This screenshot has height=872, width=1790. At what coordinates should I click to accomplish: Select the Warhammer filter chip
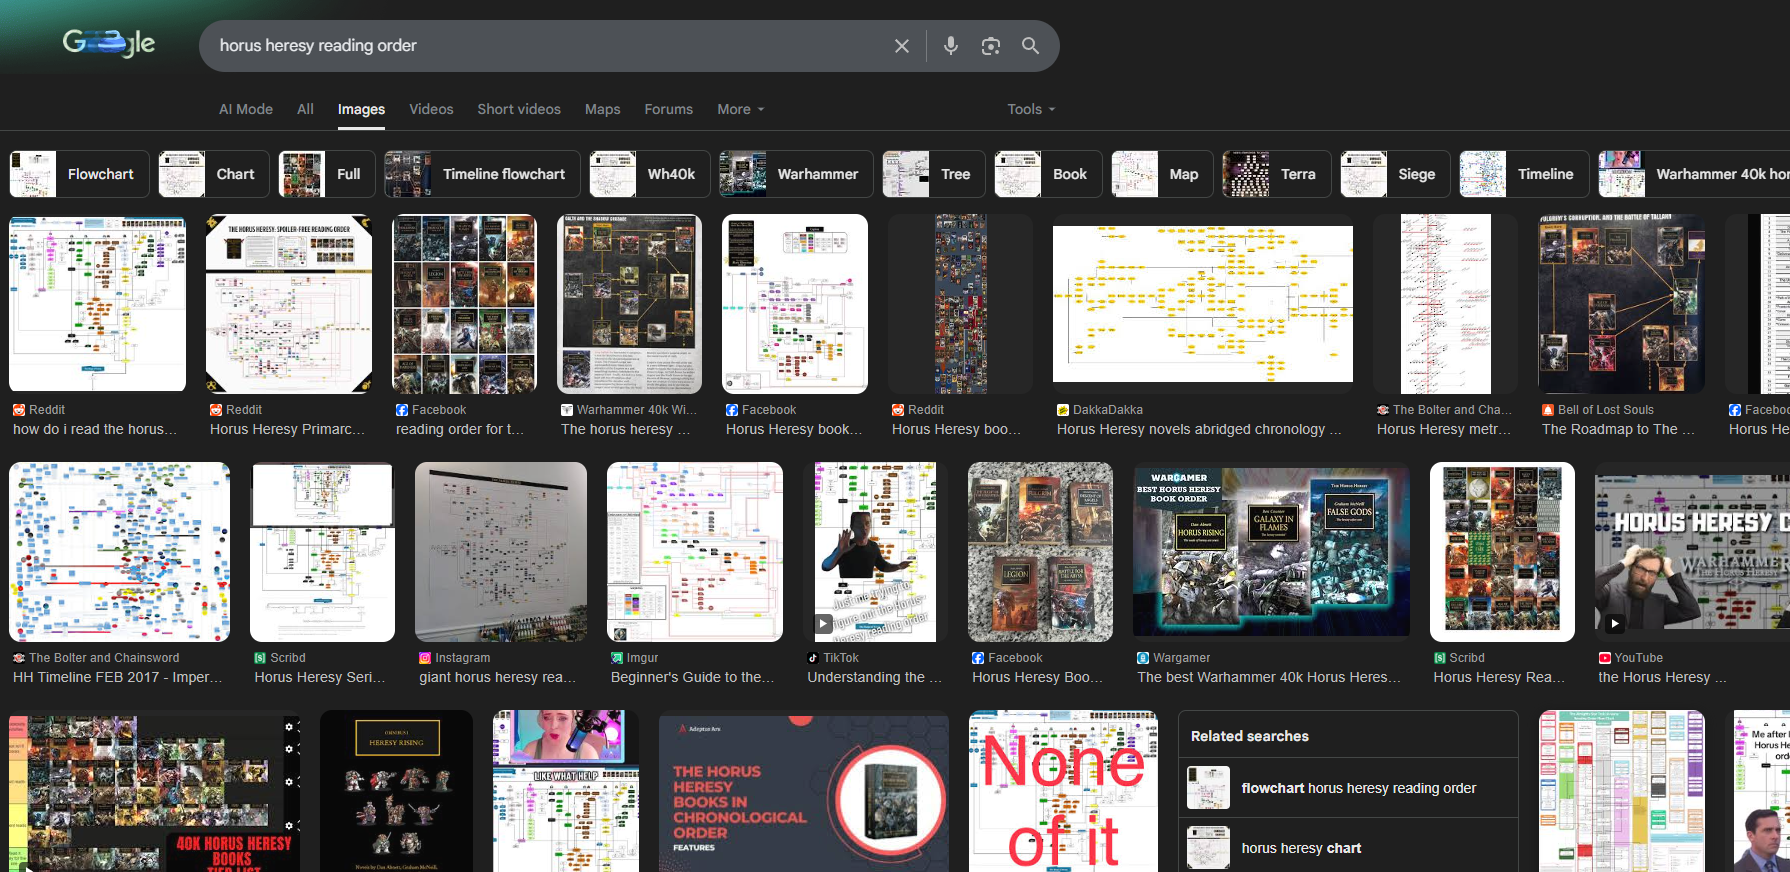796,174
